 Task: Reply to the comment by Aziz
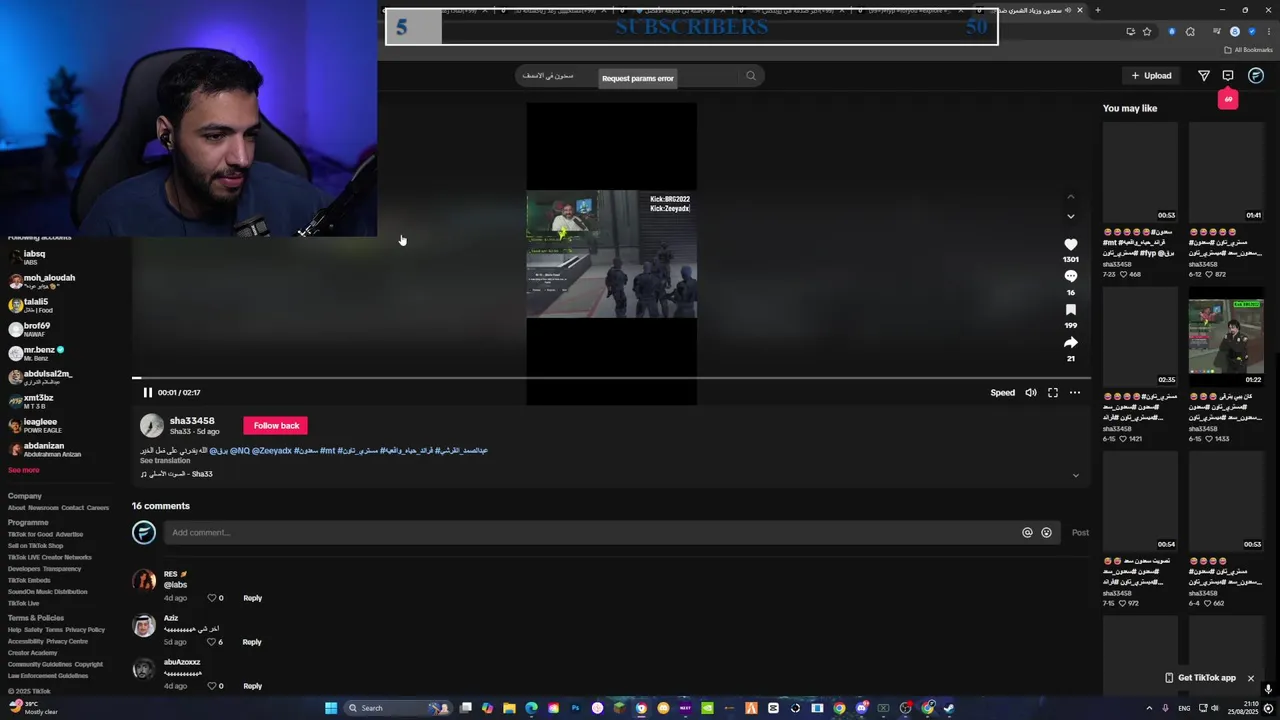click(x=253, y=642)
